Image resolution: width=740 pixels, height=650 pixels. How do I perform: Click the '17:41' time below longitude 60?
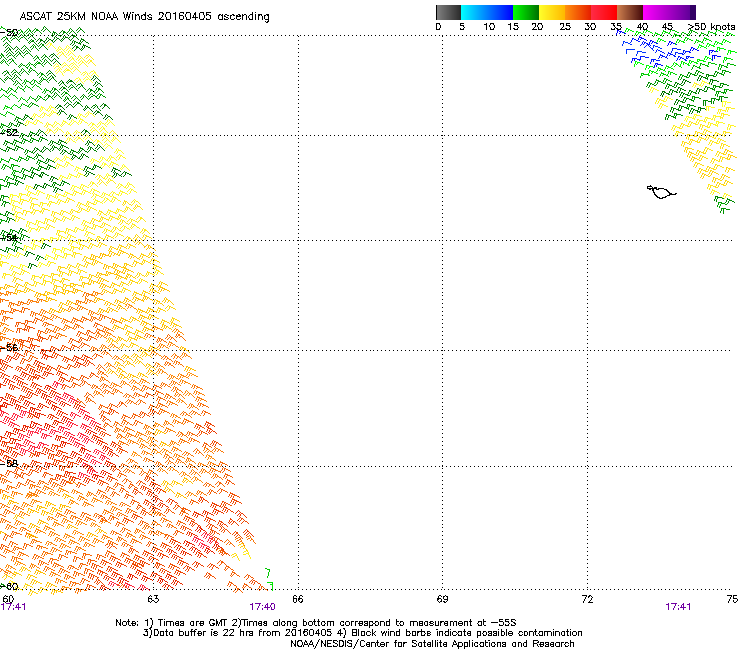(x=13, y=607)
